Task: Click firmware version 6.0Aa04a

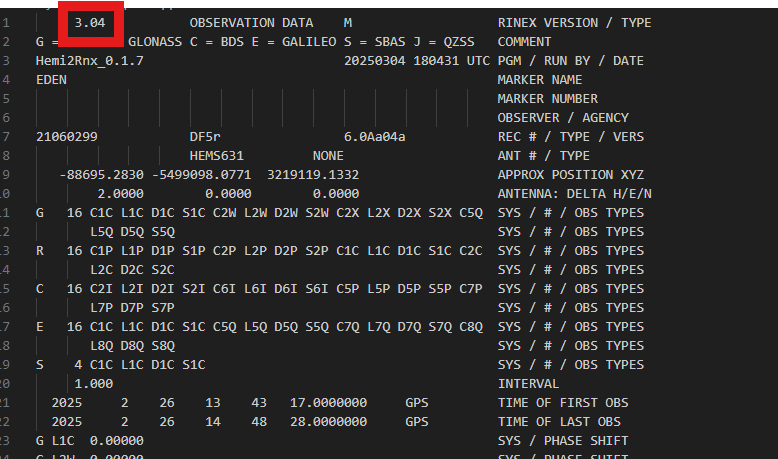Action: tap(374, 136)
